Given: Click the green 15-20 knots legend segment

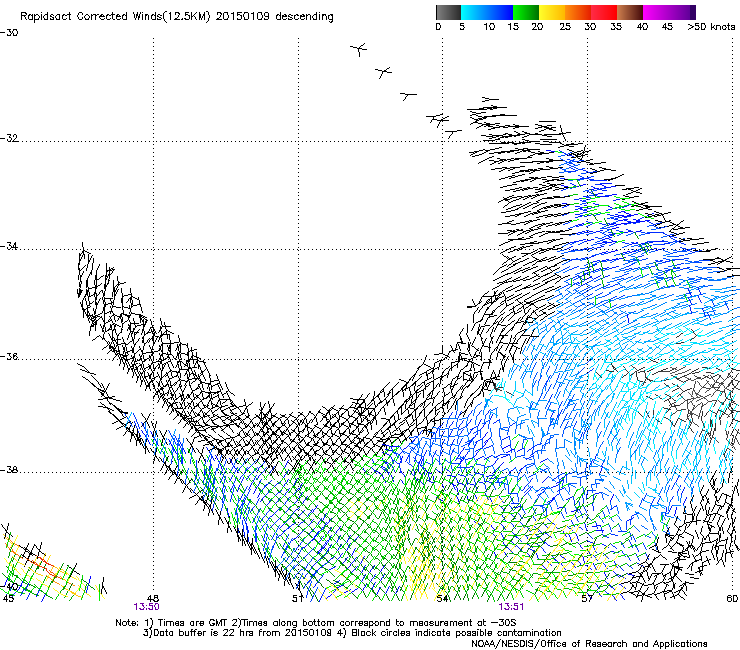Looking at the screenshot, I should pyautogui.click(x=526, y=12).
